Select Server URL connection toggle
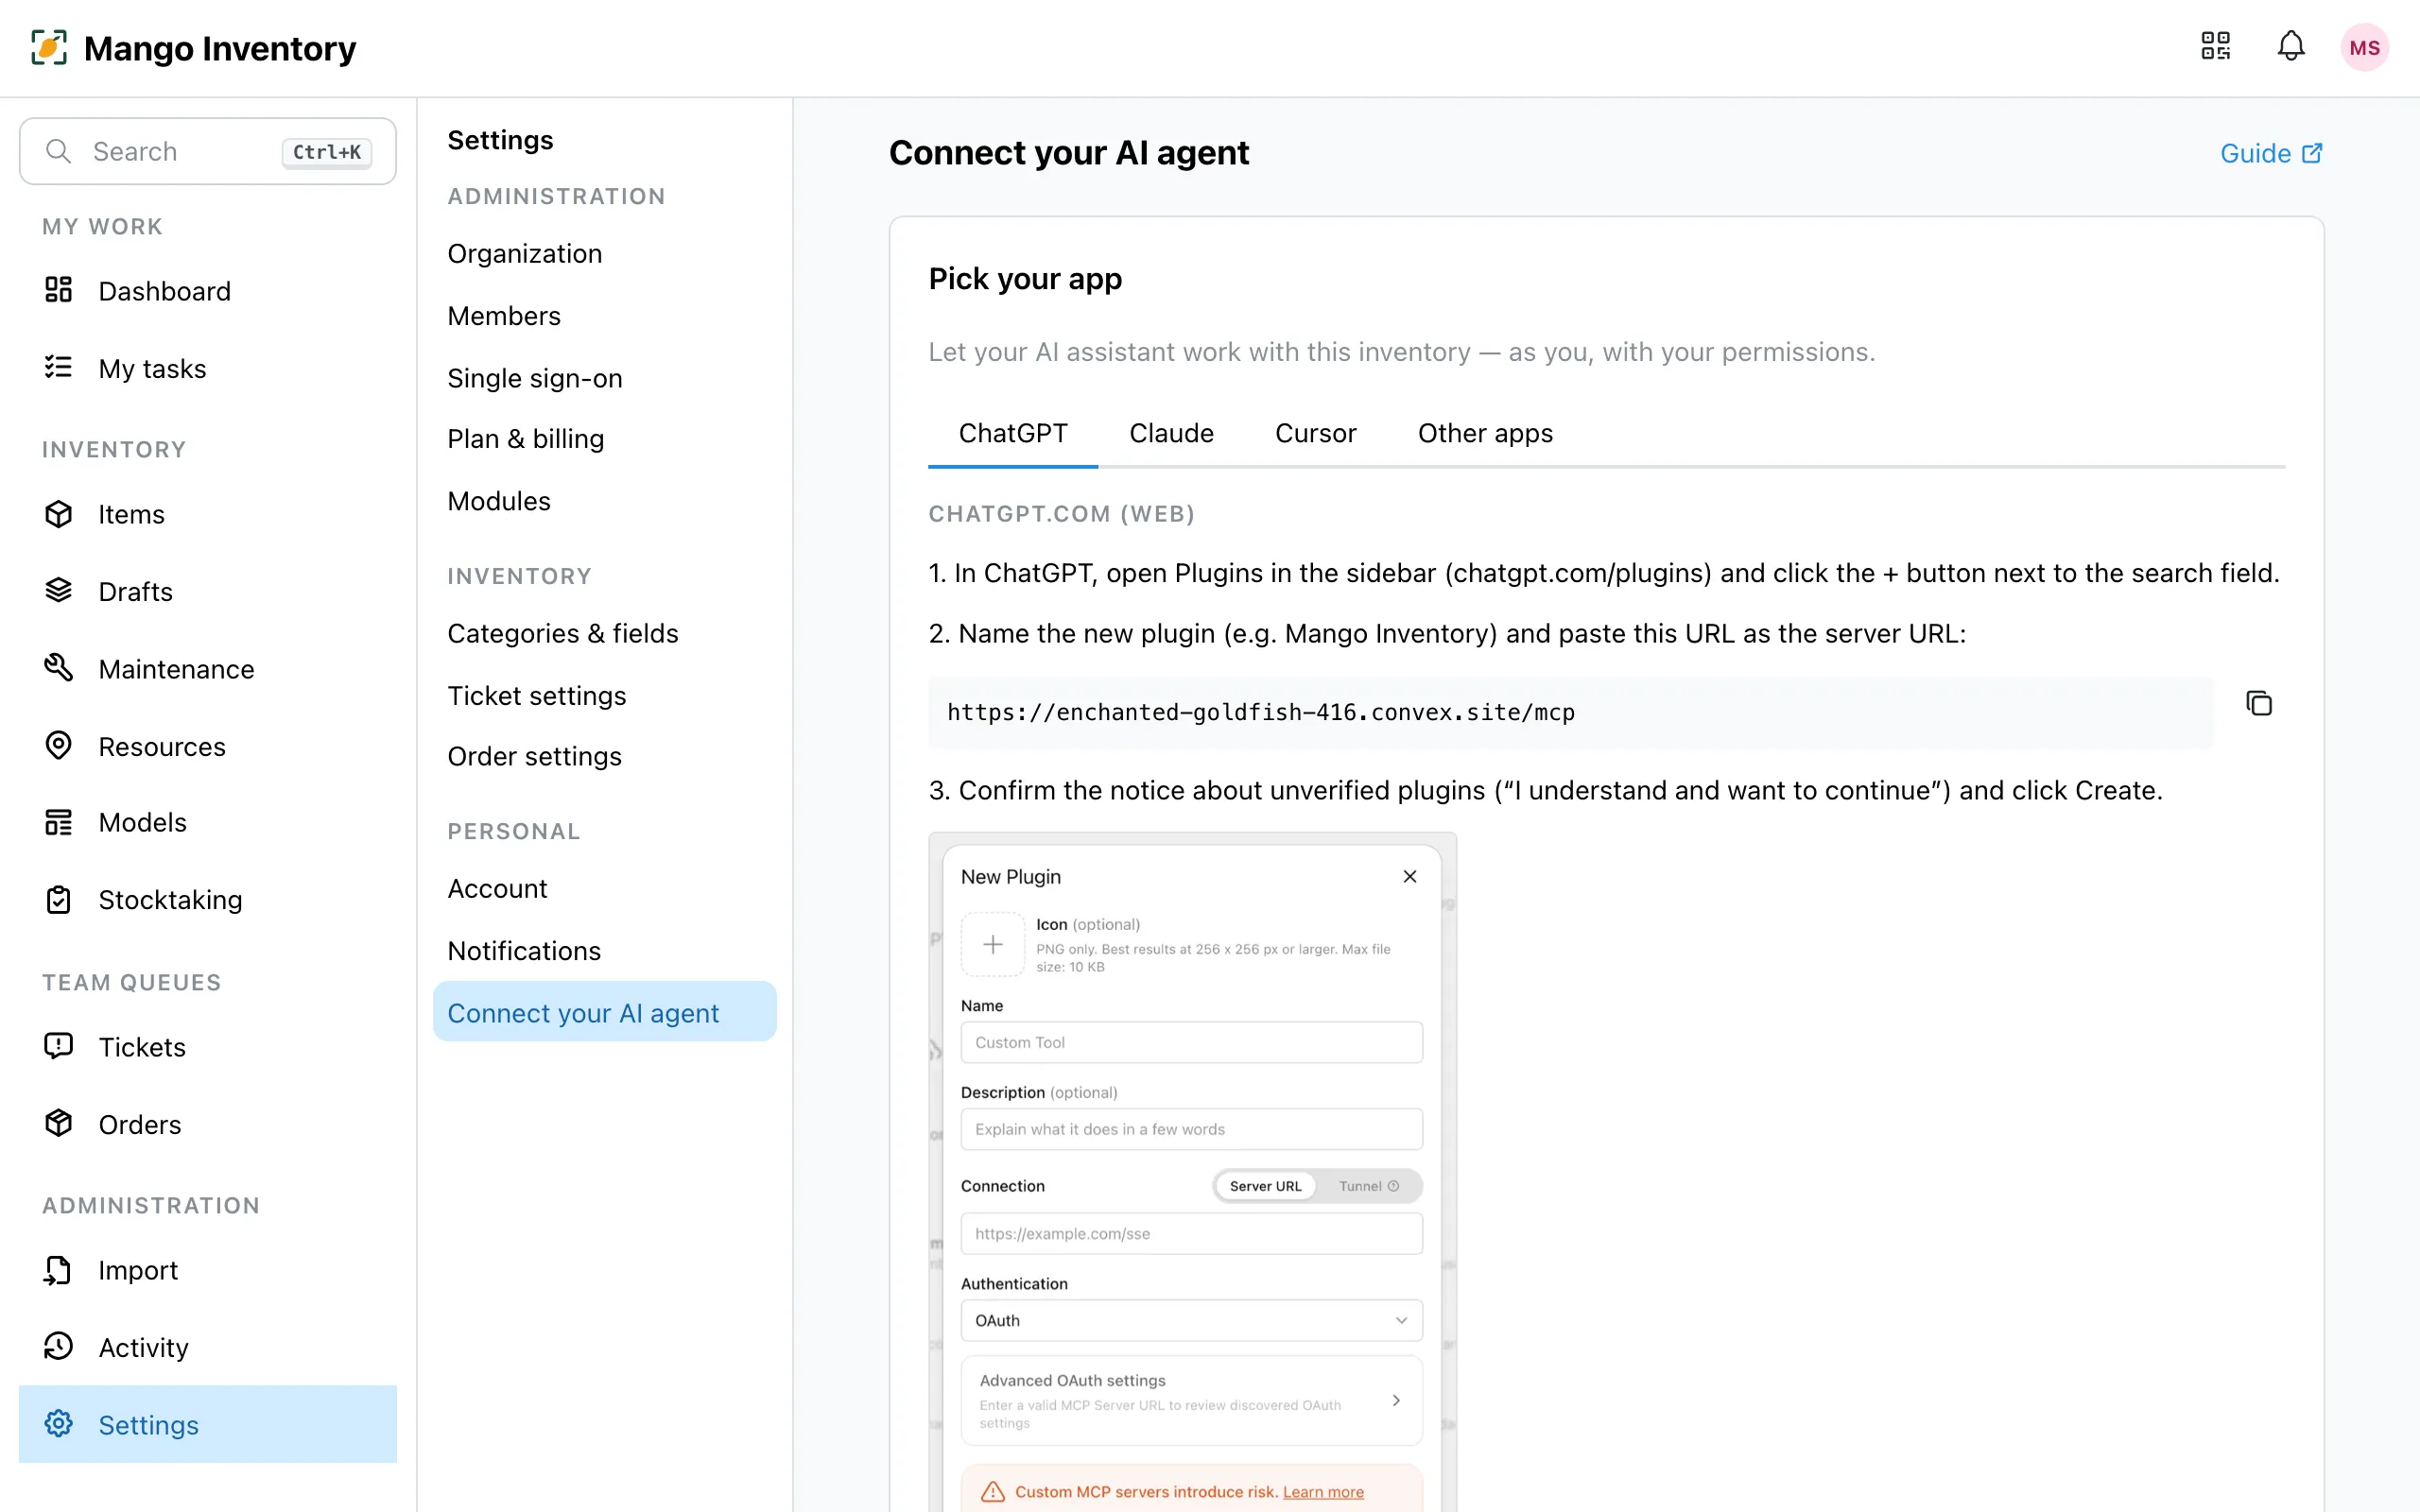The width and height of the screenshot is (2420, 1512). [x=1265, y=1186]
